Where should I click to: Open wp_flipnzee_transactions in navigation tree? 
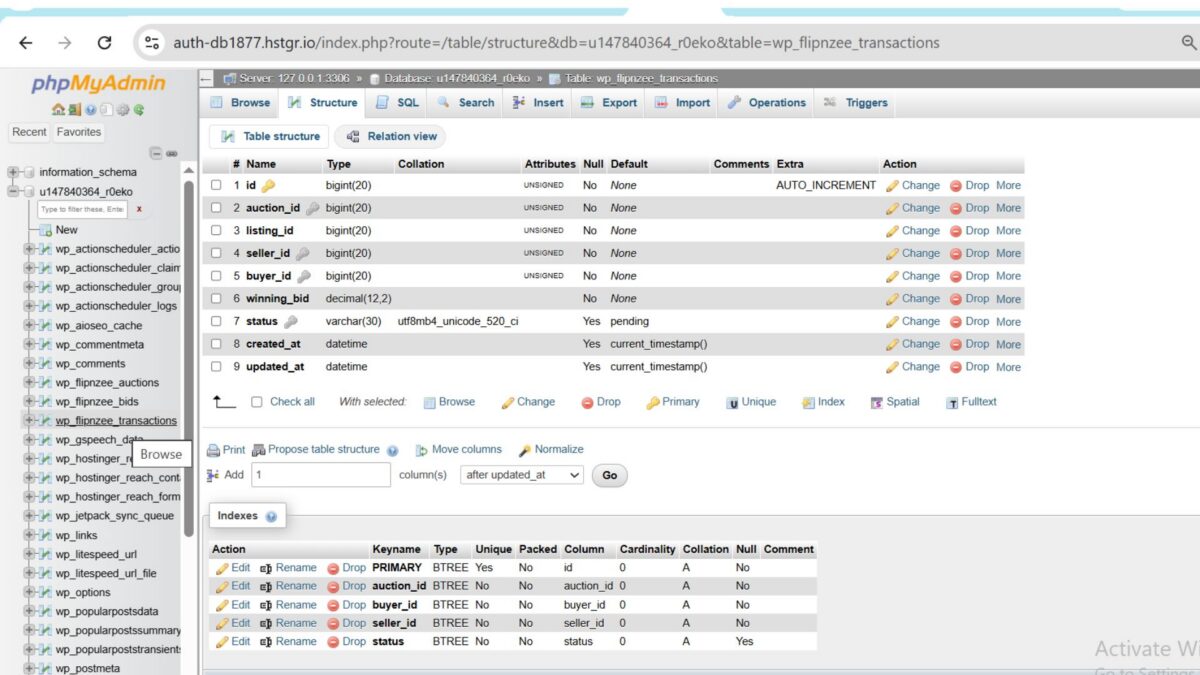(x=116, y=421)
